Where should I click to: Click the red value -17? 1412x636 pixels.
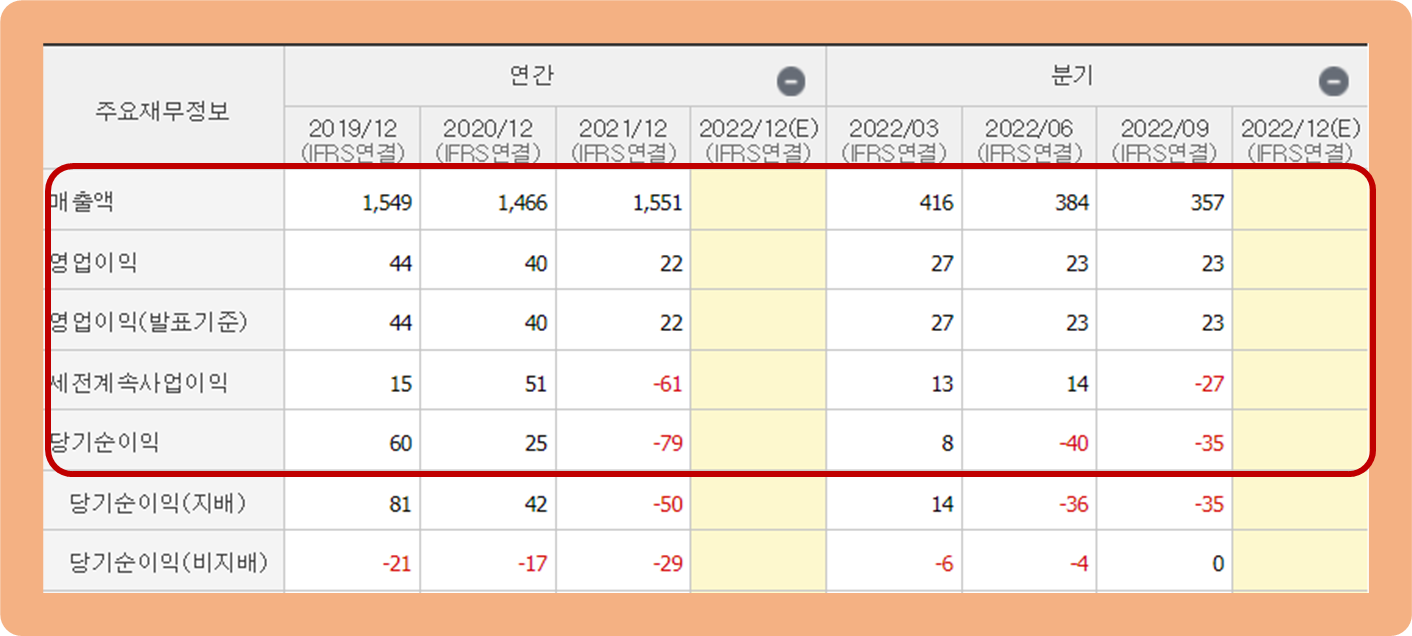532,565
